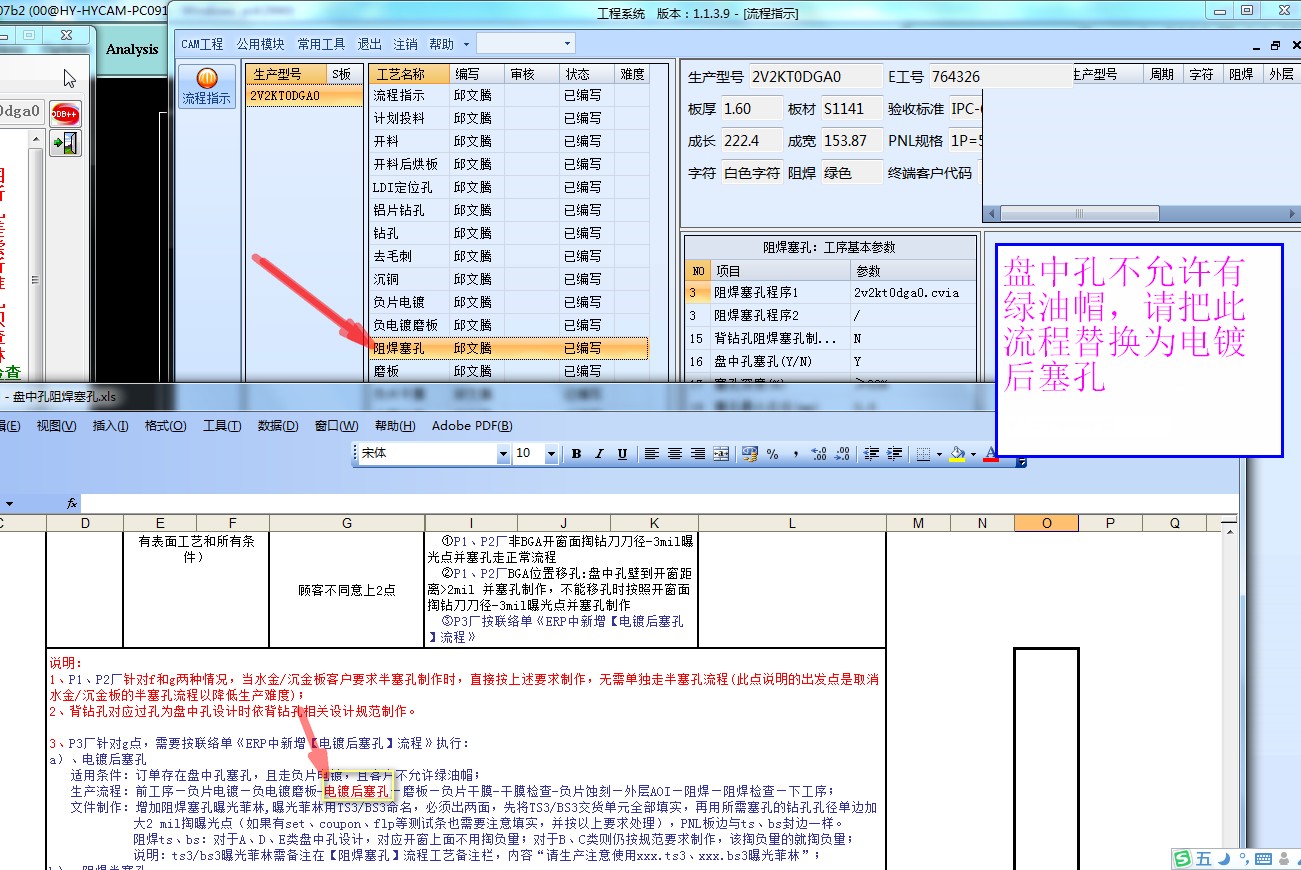Open Excel 插入(I) menu

click(x=110, y=426)
